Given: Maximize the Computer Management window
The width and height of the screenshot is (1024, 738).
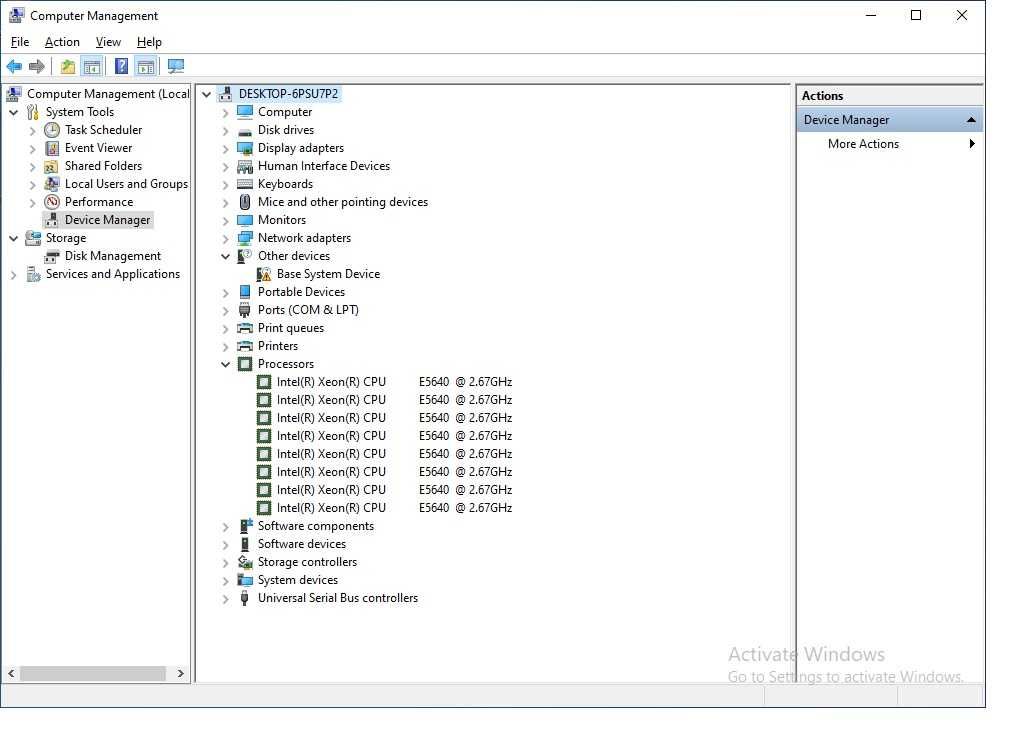Looking at the screenshot, I should click(916, 16).
